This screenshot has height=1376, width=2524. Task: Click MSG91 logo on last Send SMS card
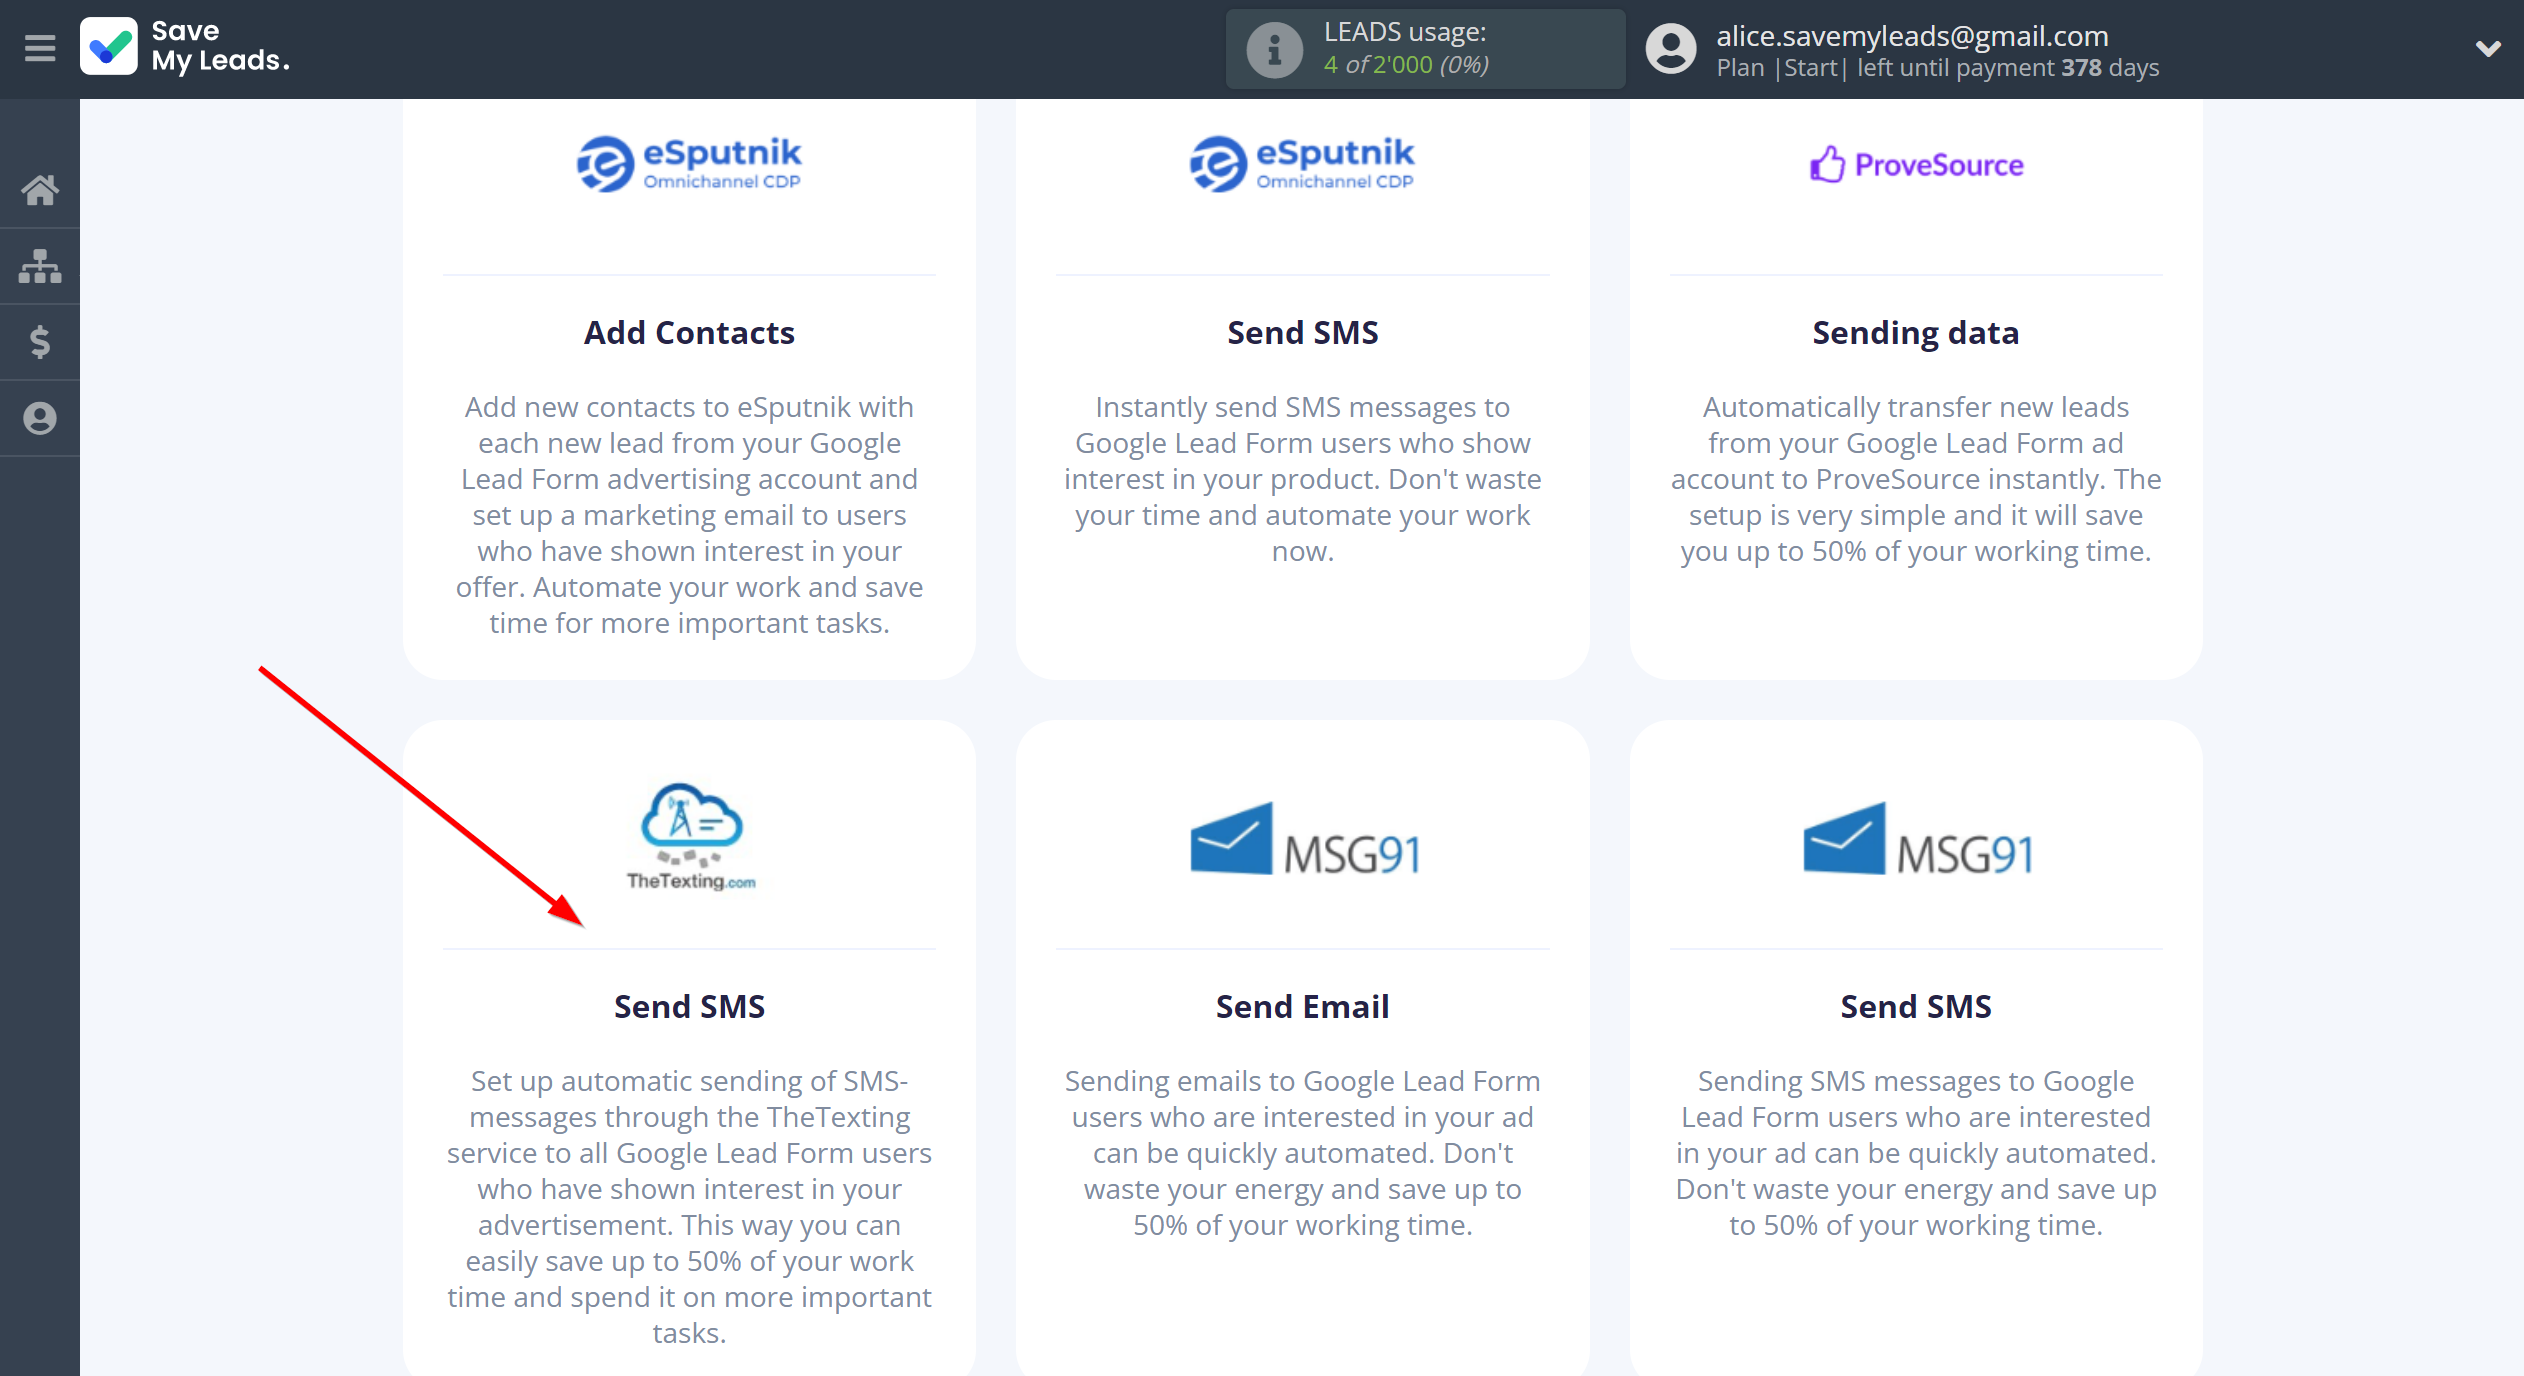click(1918, 840)
